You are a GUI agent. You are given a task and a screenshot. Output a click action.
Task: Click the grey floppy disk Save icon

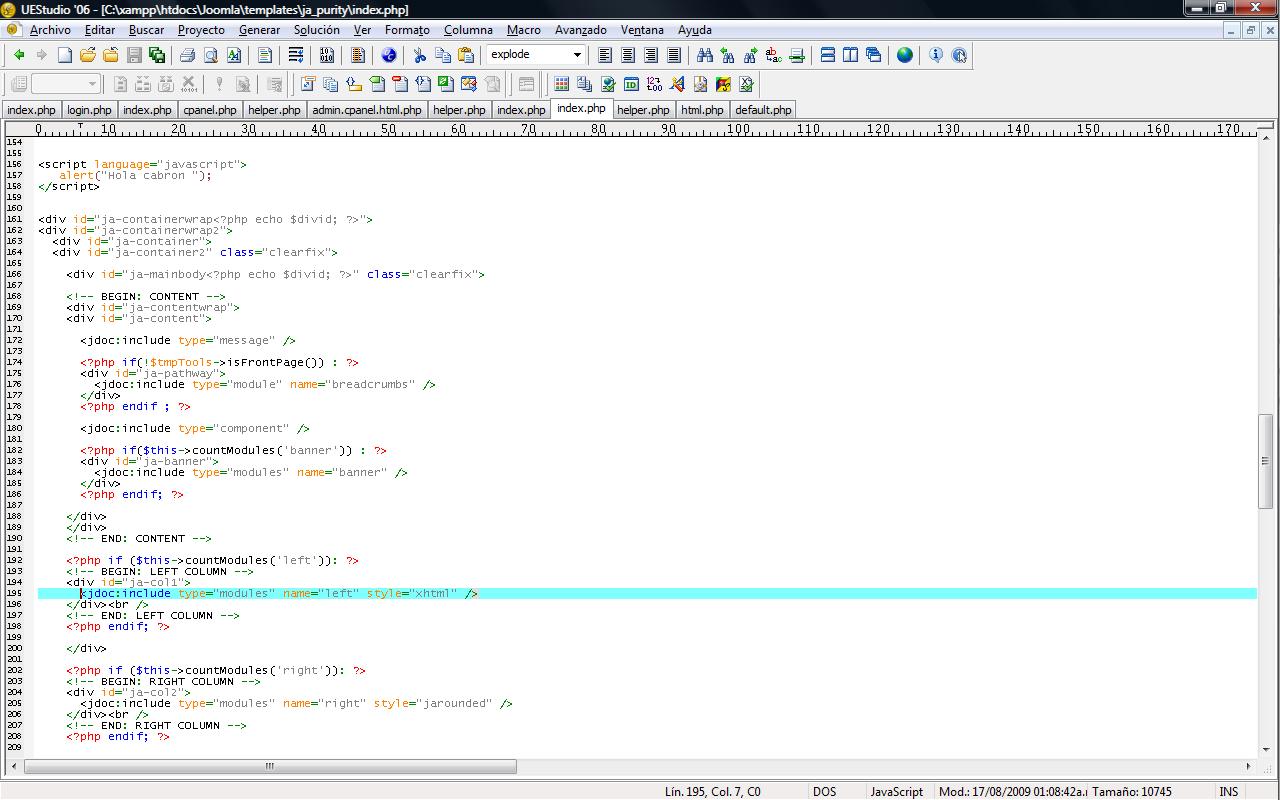click(134, 55)
